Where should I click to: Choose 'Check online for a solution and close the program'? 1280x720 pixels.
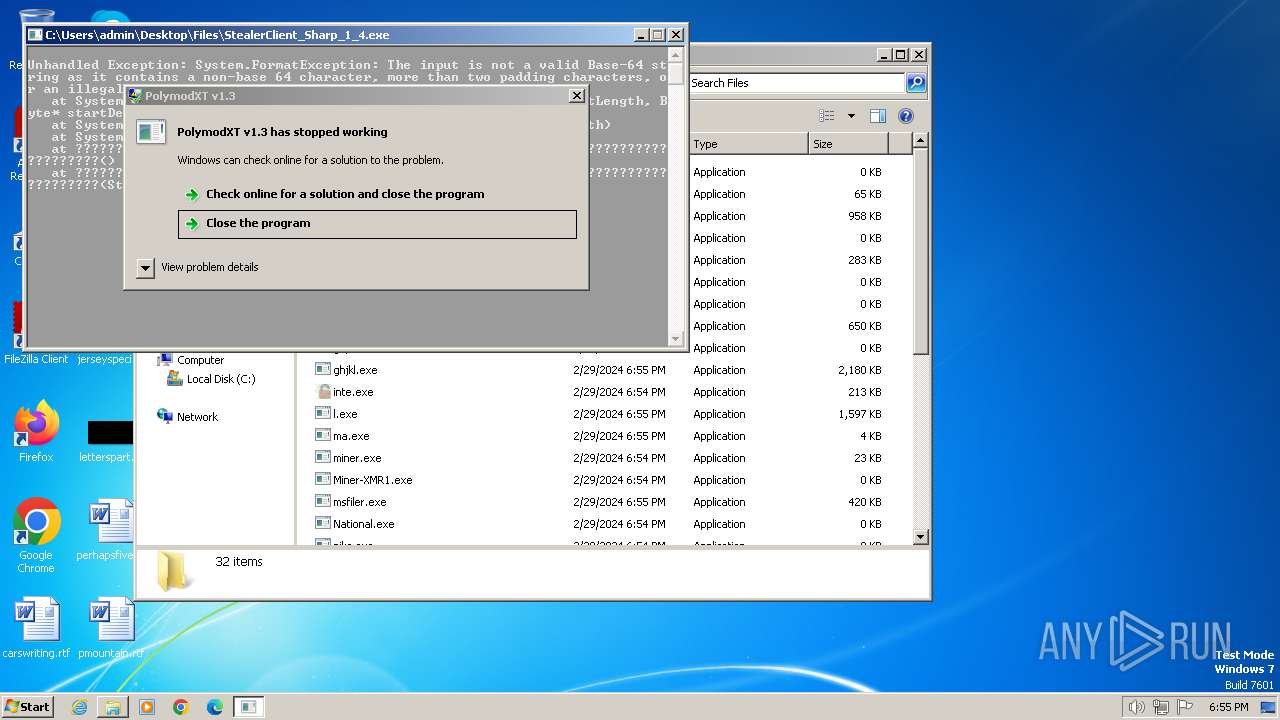tap(345, 194)
